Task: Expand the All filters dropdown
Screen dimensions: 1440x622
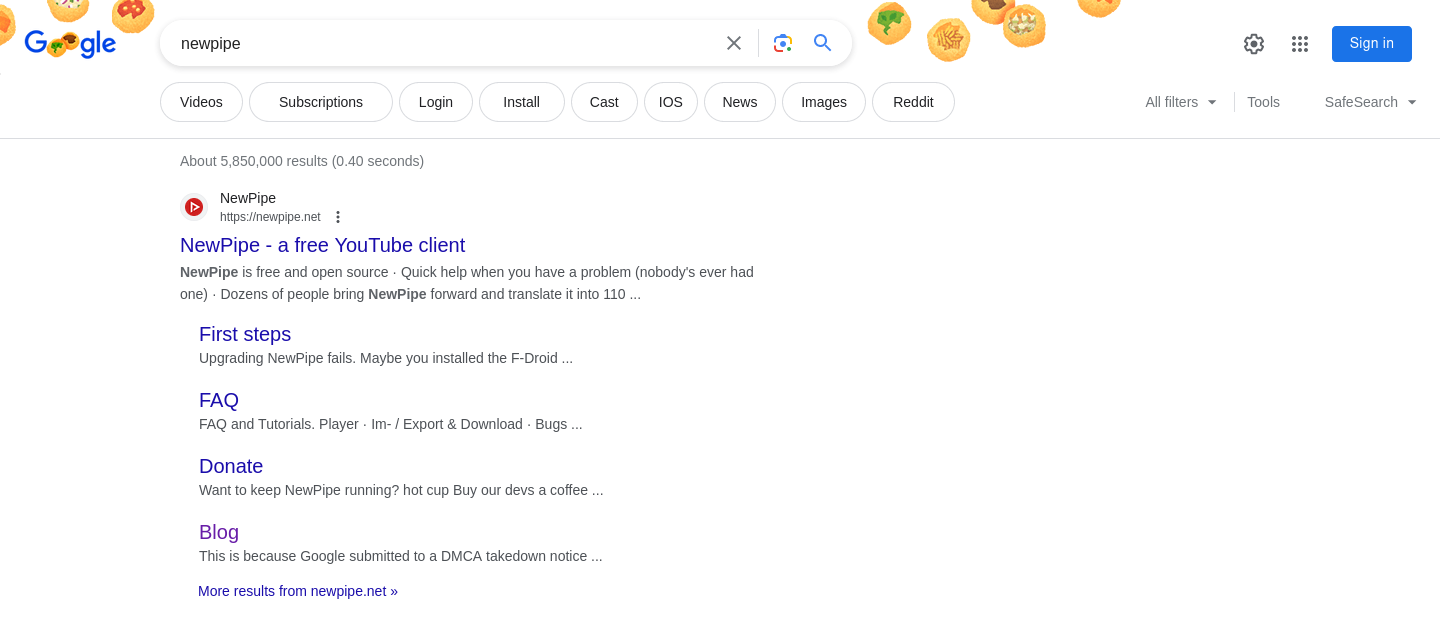Action: tap(1181, 102)
